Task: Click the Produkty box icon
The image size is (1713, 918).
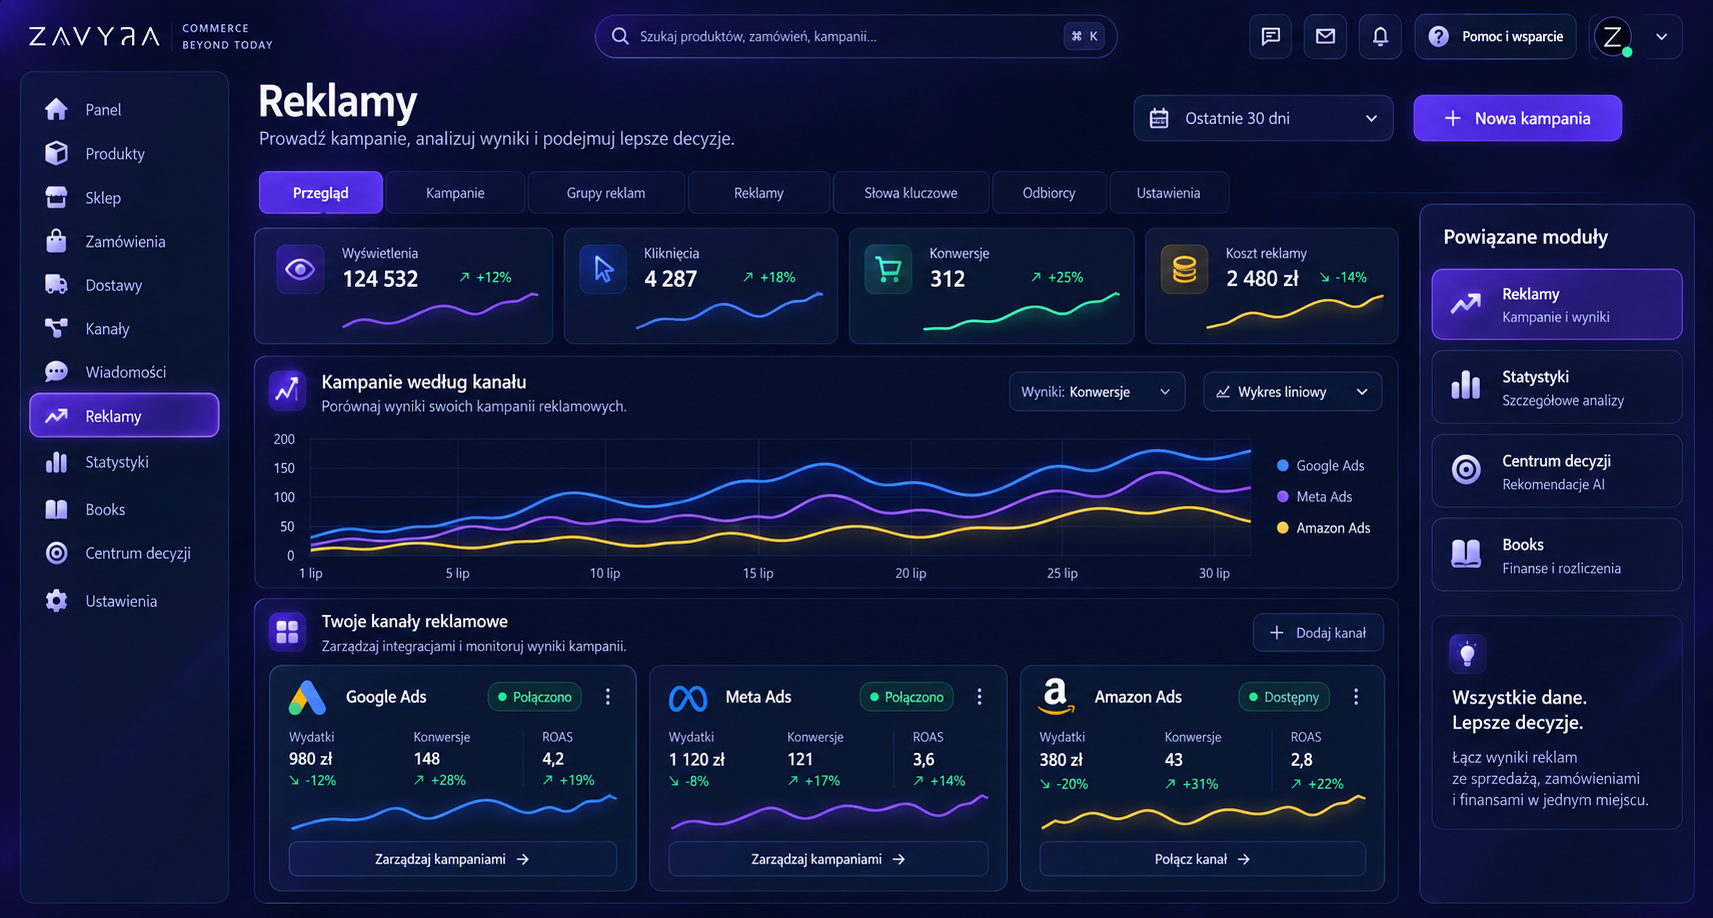Action: (x=56, y=153)
